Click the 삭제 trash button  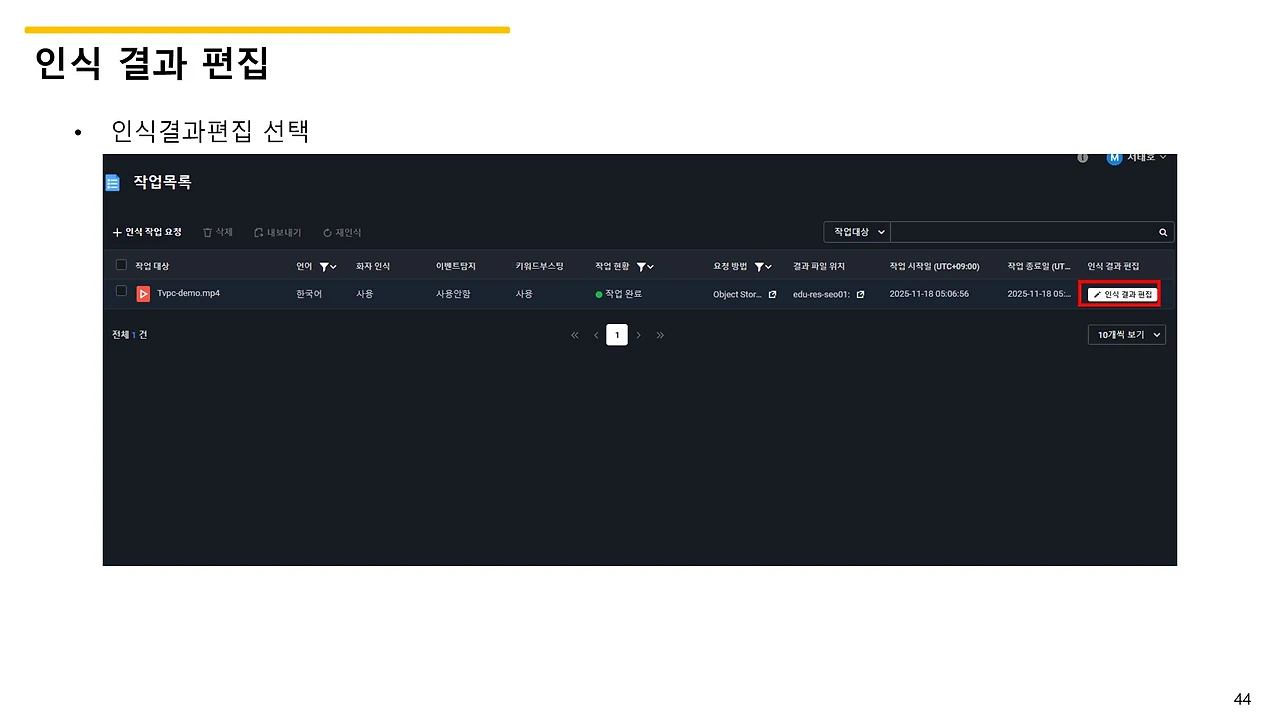pyautogui.click(x=217, y=232)
